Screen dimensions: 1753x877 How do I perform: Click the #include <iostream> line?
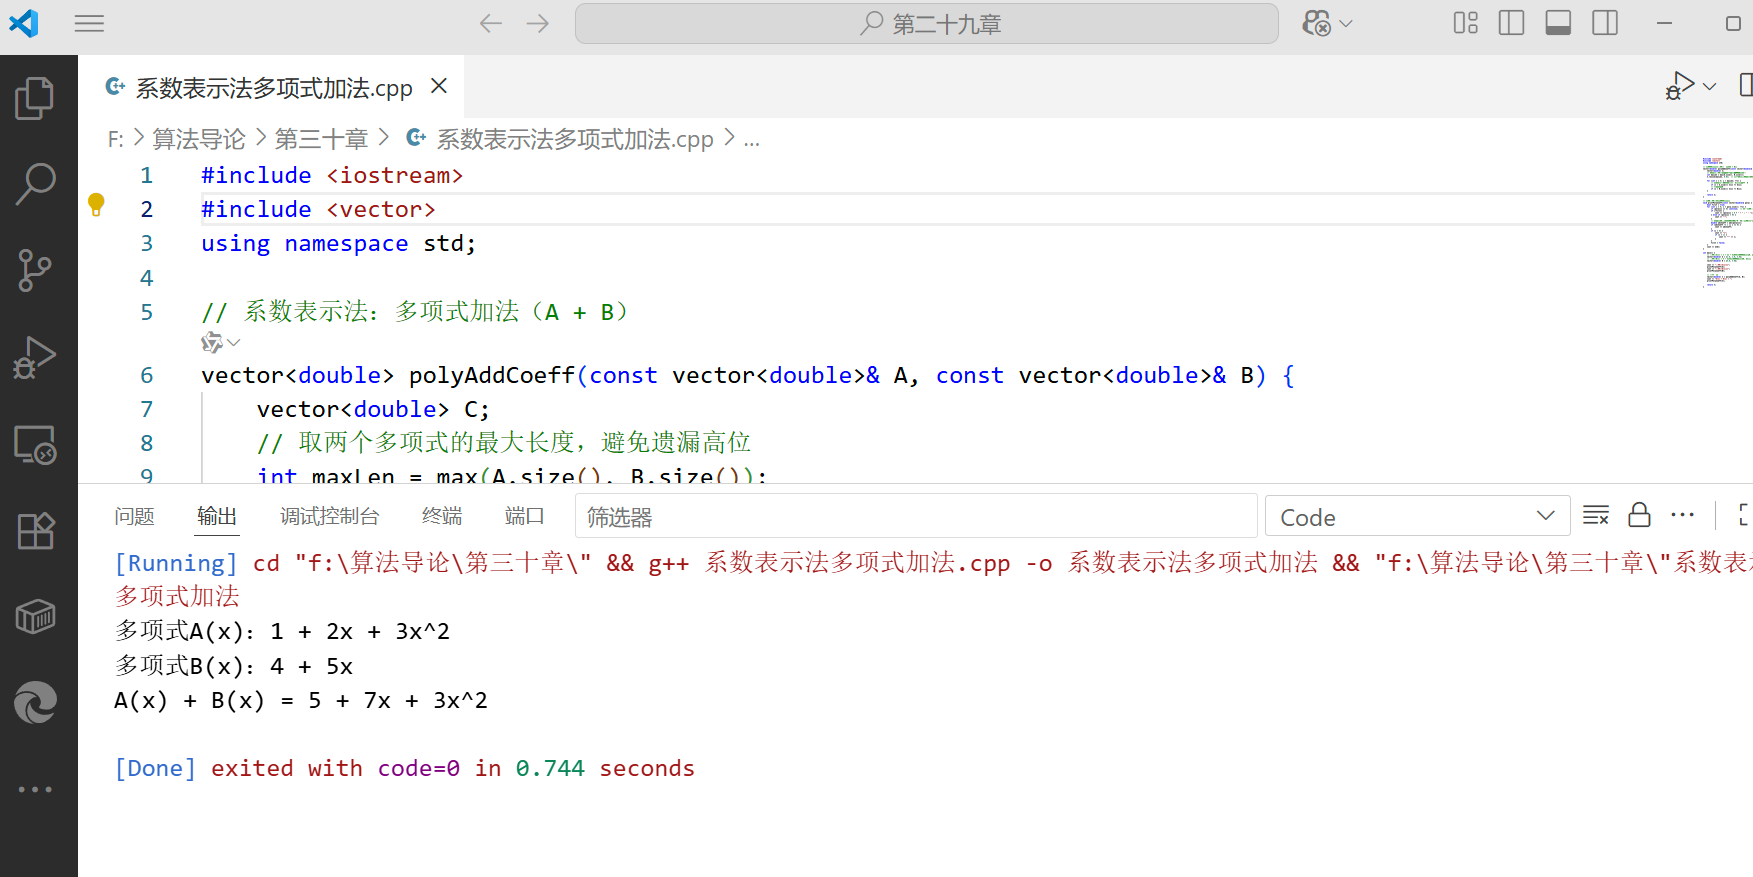[332, 176]
